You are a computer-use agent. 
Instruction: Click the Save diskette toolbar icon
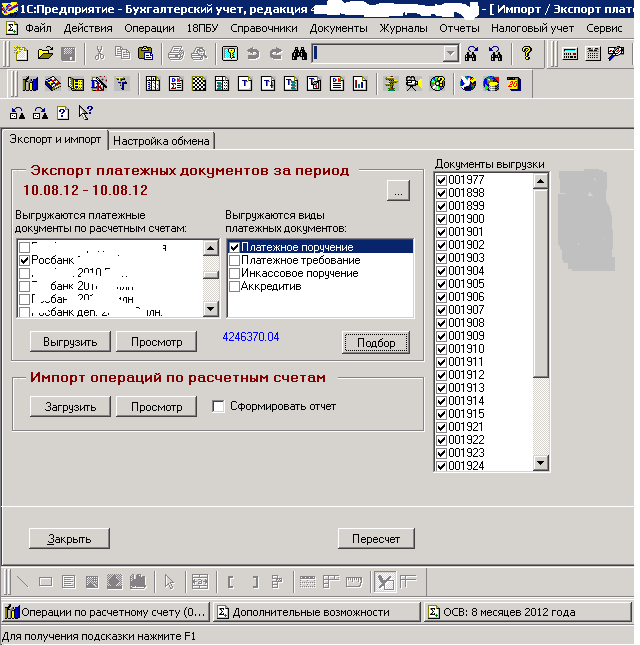pyautogui.click(x=68, y=53)
